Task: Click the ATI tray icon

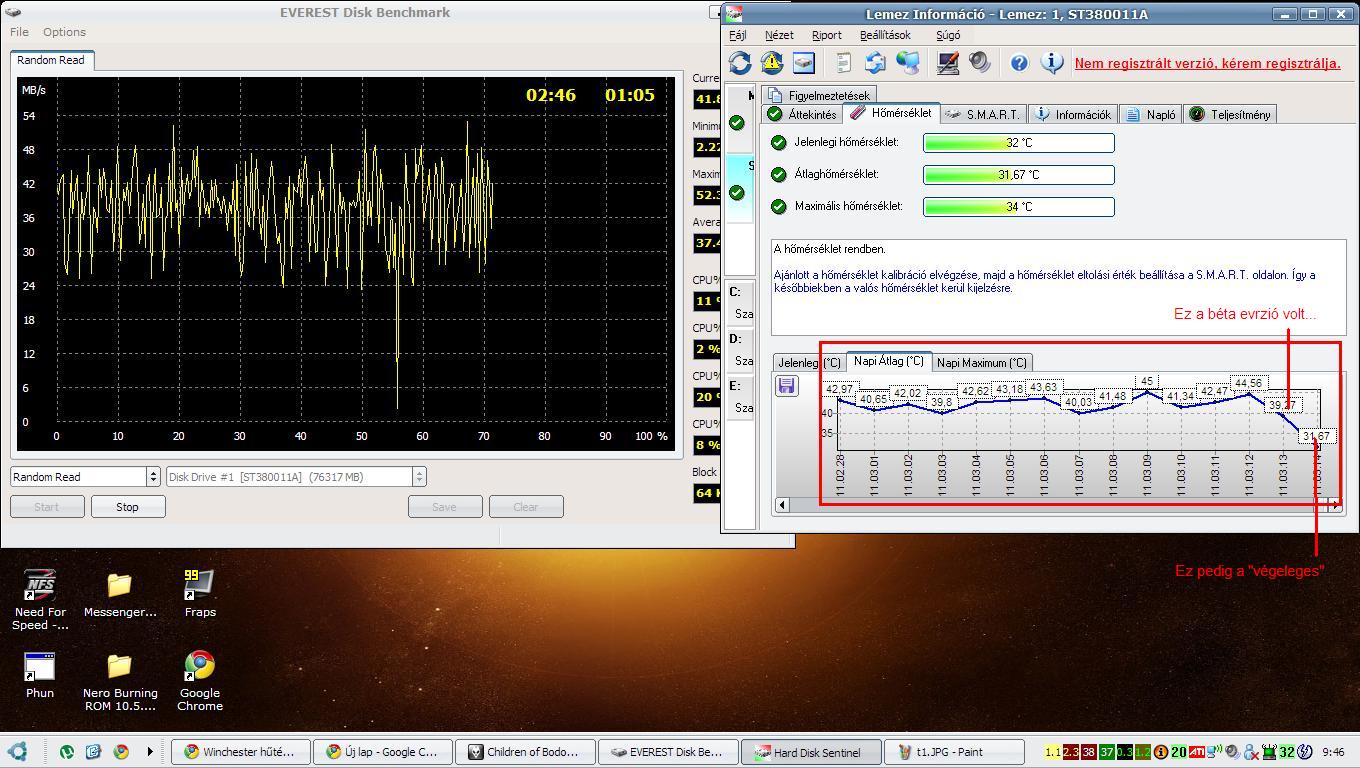Action: point(1197,752)
